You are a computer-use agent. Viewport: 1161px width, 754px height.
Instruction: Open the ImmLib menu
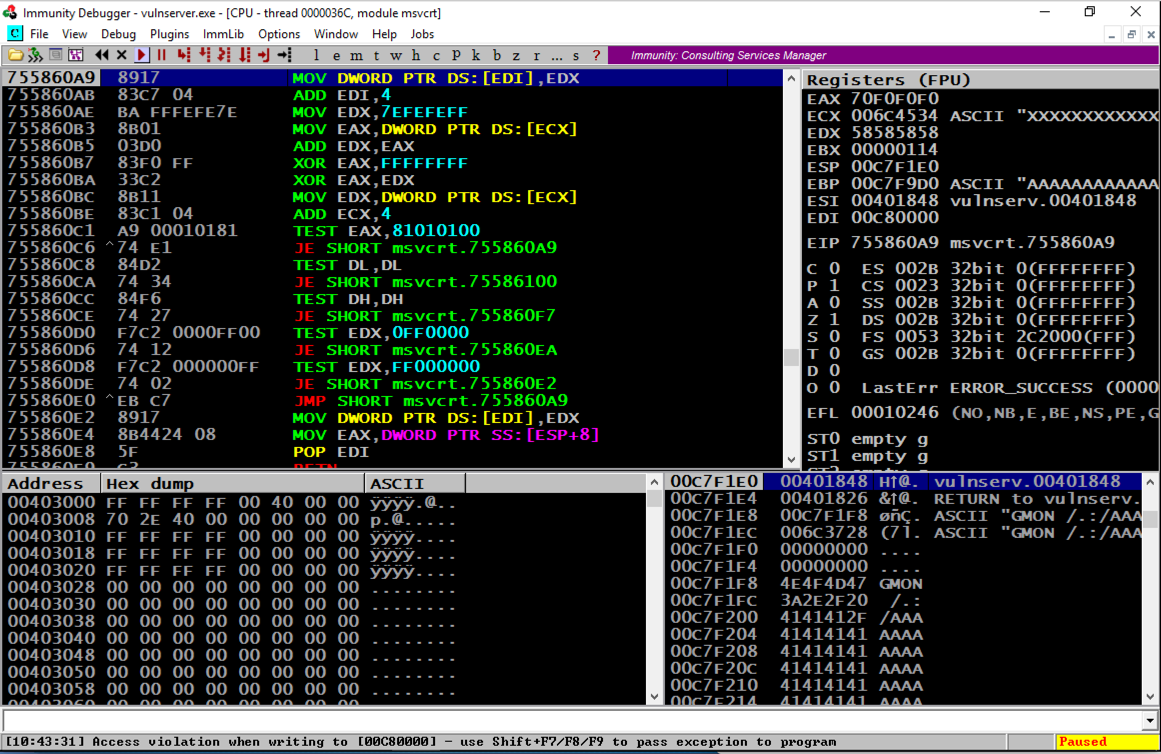tap(223, 34)
